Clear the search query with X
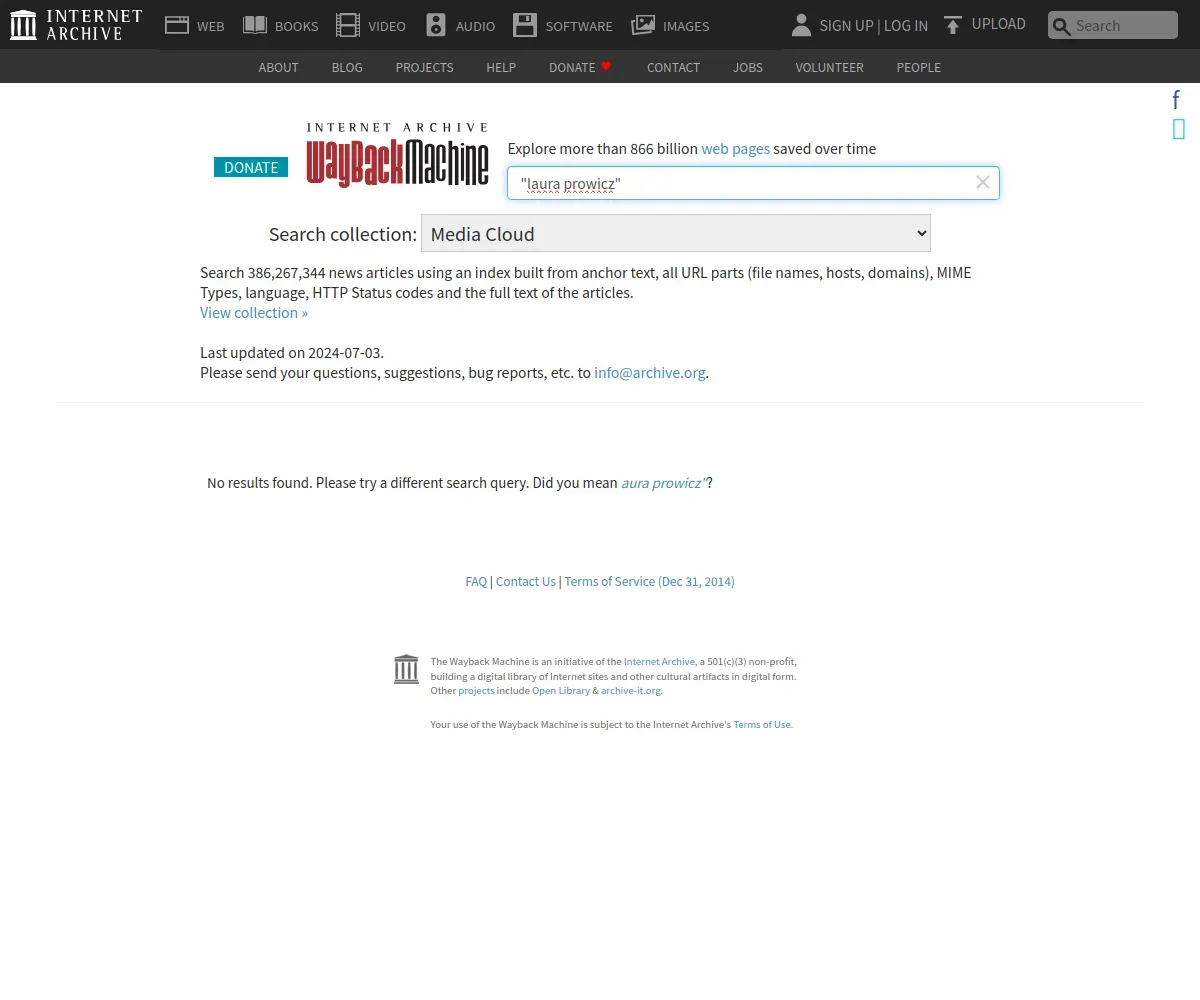The image size is (1200, 1000). point(983,182)
